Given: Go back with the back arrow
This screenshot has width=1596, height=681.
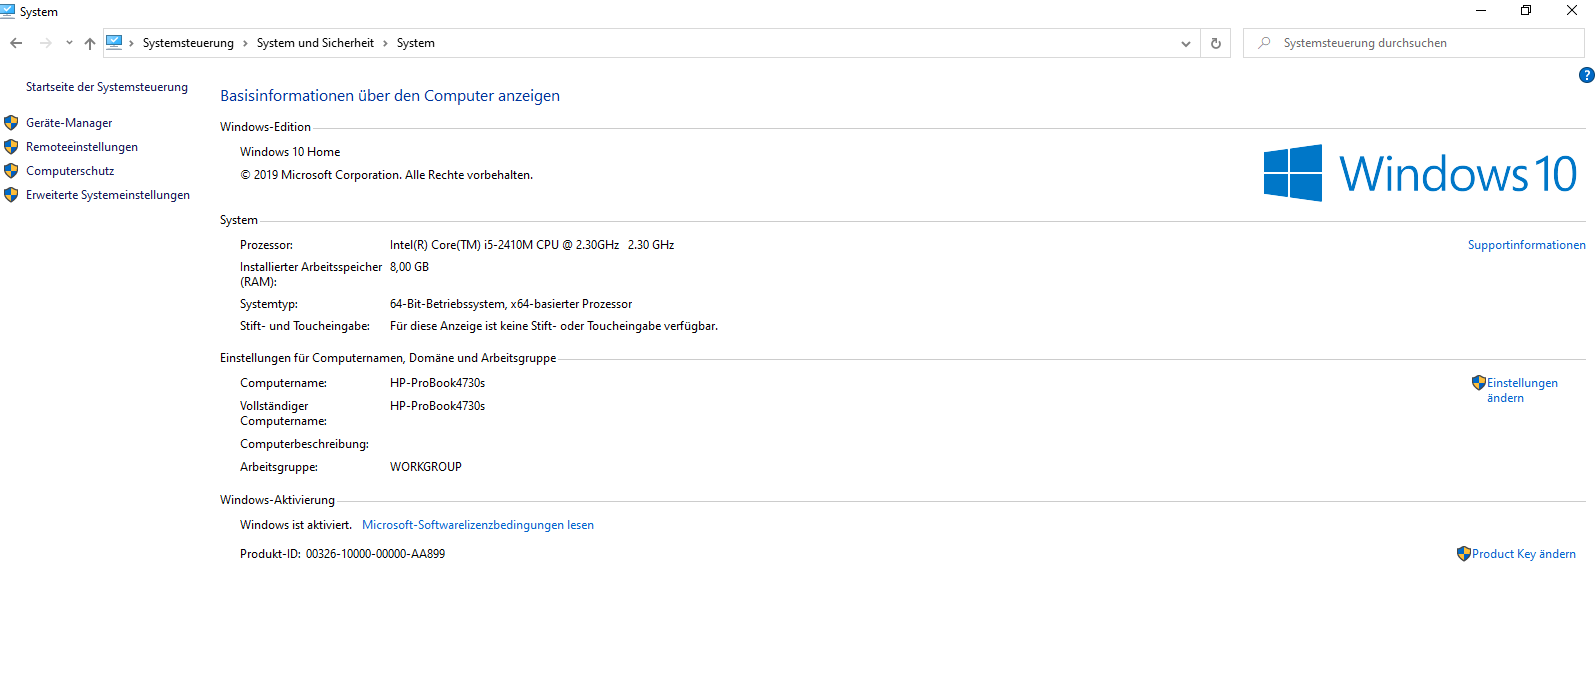Looking at the screenshot, I should [16, 43].
